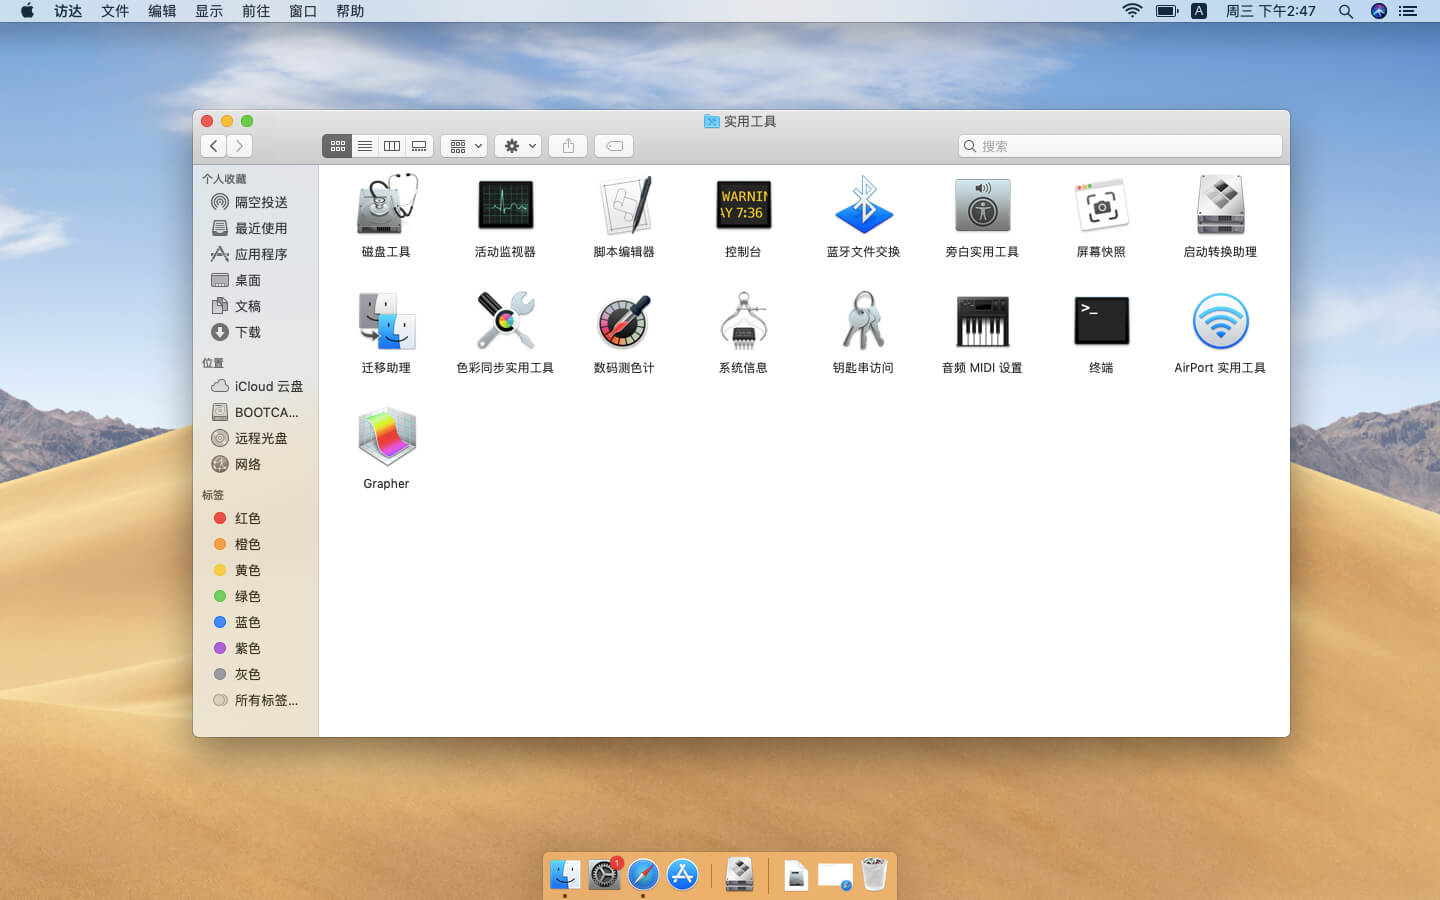Click the Finder icon in the Dock
This screenshot has width=1440, height=900.
click(565, 874)
